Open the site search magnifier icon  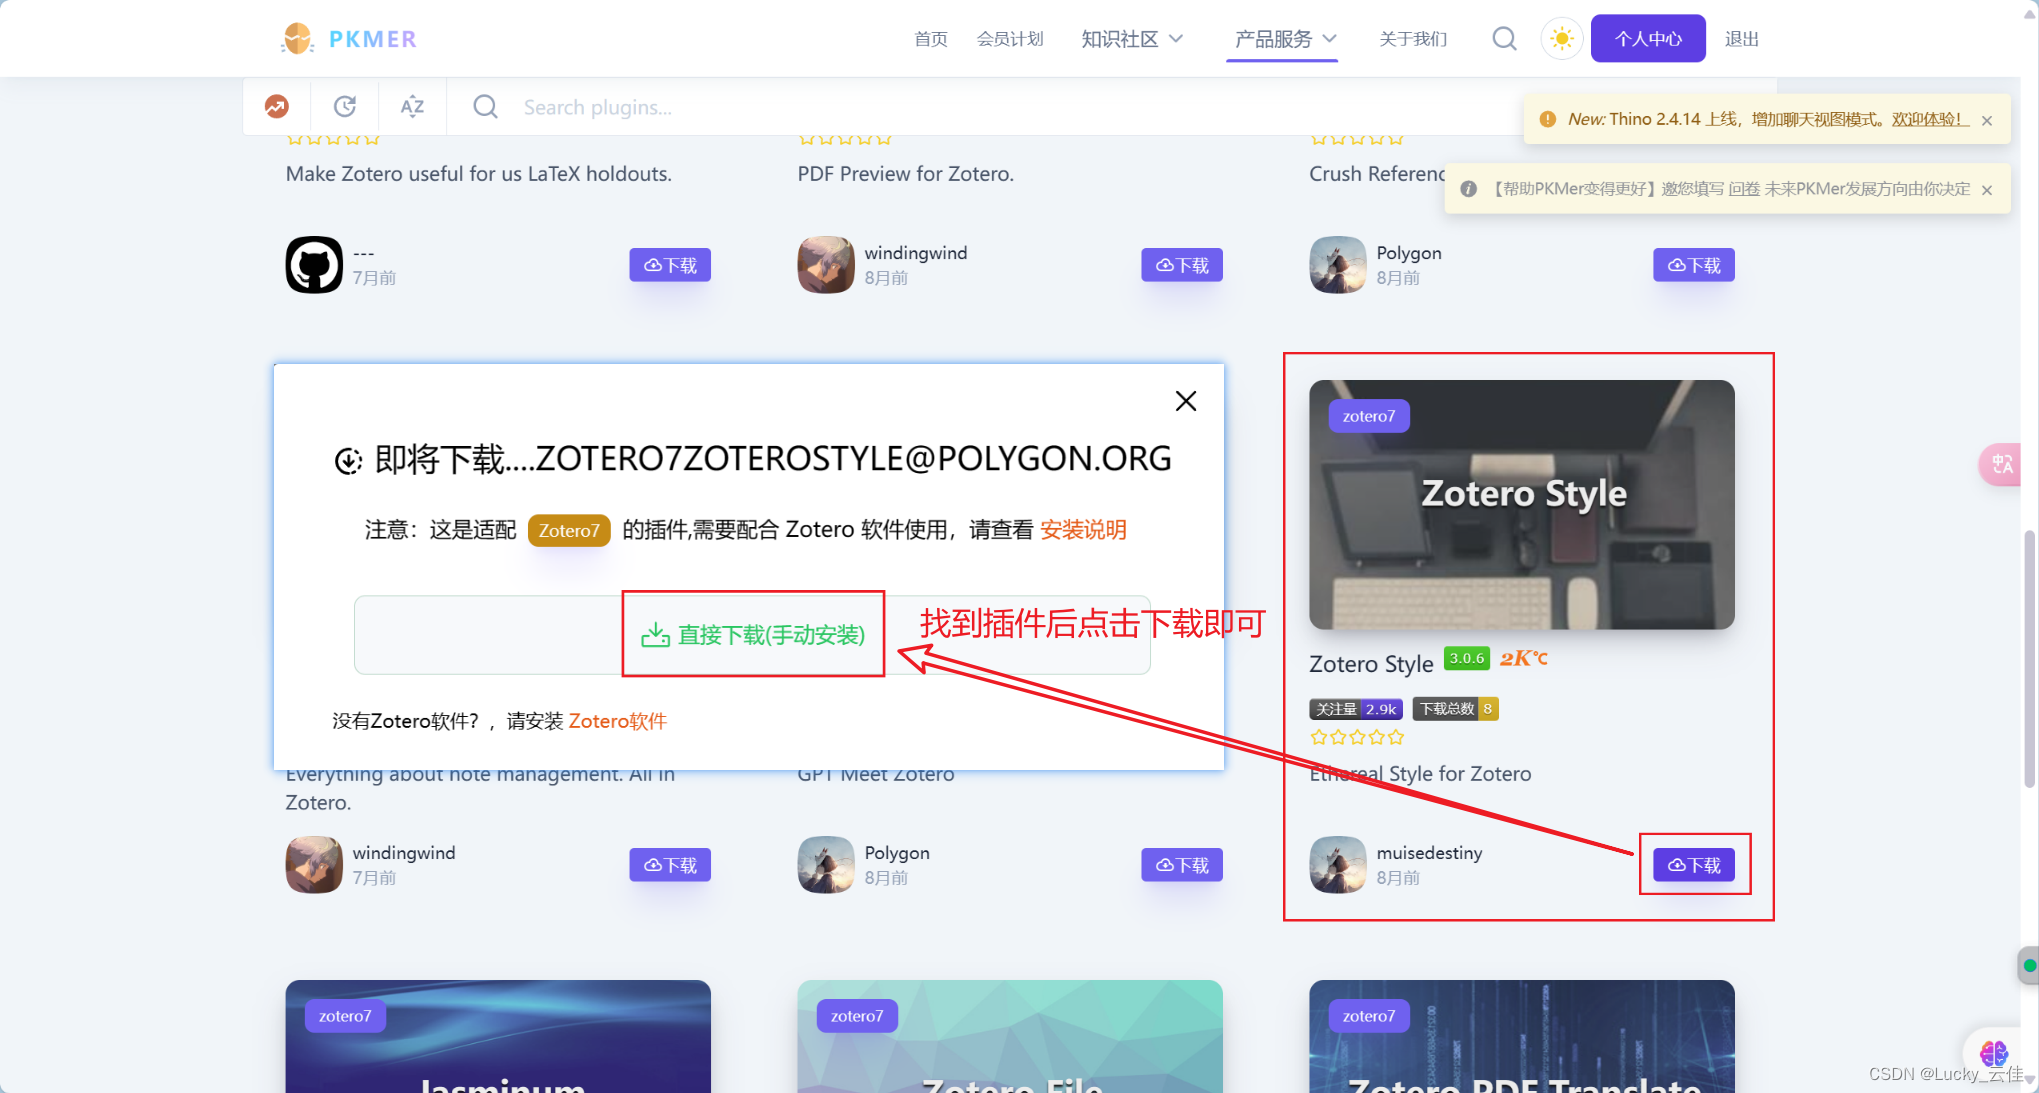tap(1504, 39)
